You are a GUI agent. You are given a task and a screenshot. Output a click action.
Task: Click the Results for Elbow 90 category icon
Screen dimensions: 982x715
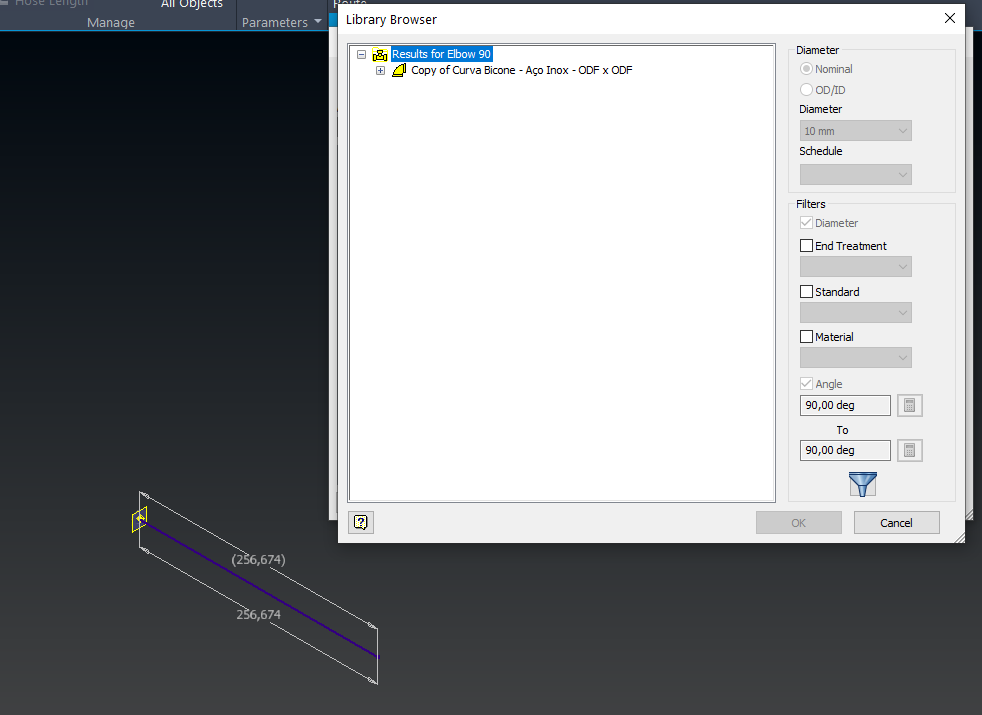[380, 54]
